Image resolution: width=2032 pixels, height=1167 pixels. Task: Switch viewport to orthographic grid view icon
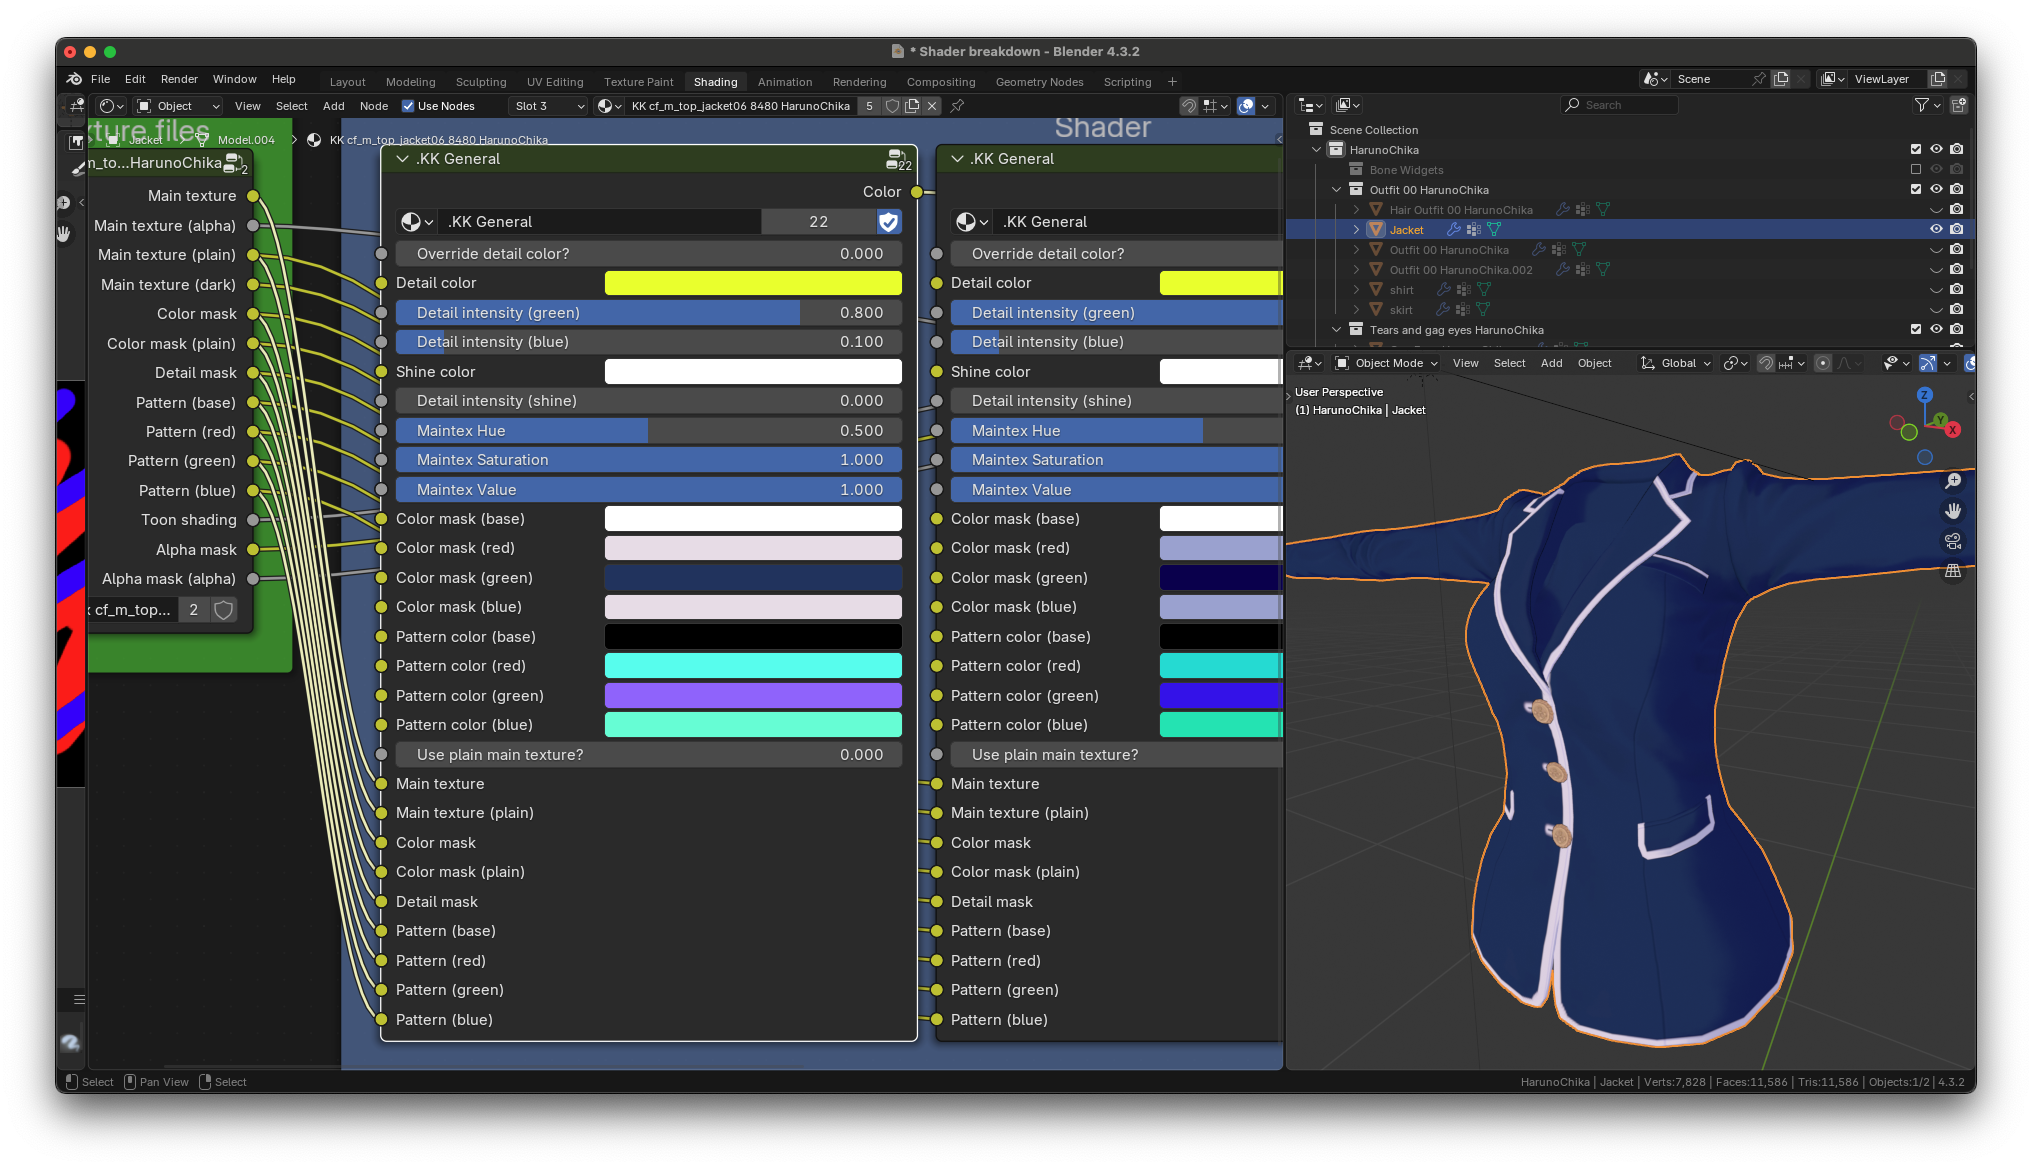point(1953,571)
